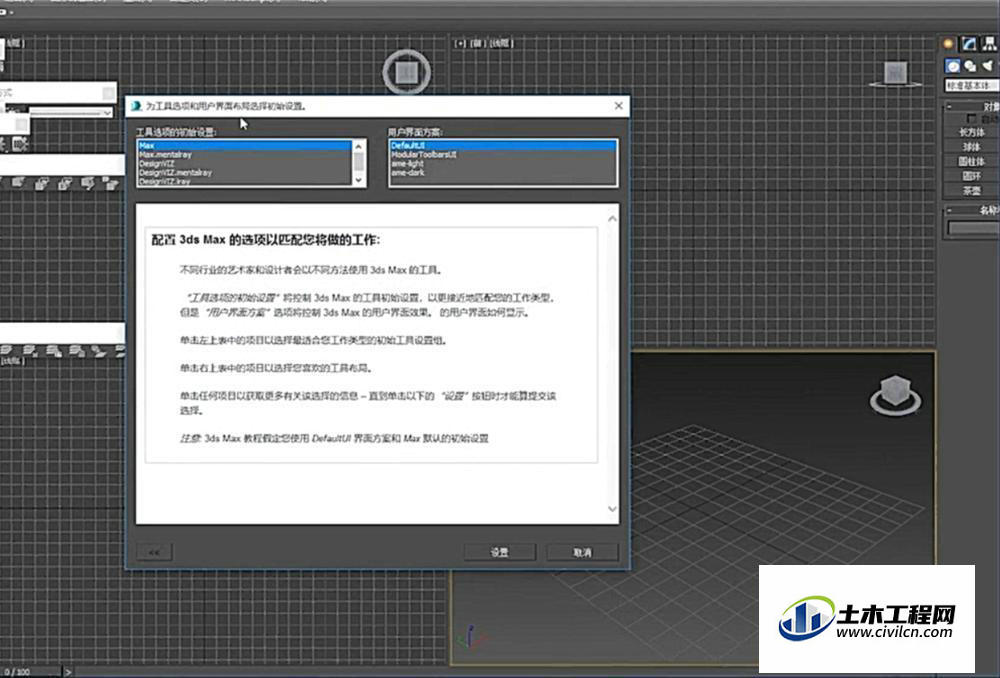The width and height of the screenshot is (1000, 678).
Task: Select DefaultUI interface scheme
Action: (x=503, y=145)
